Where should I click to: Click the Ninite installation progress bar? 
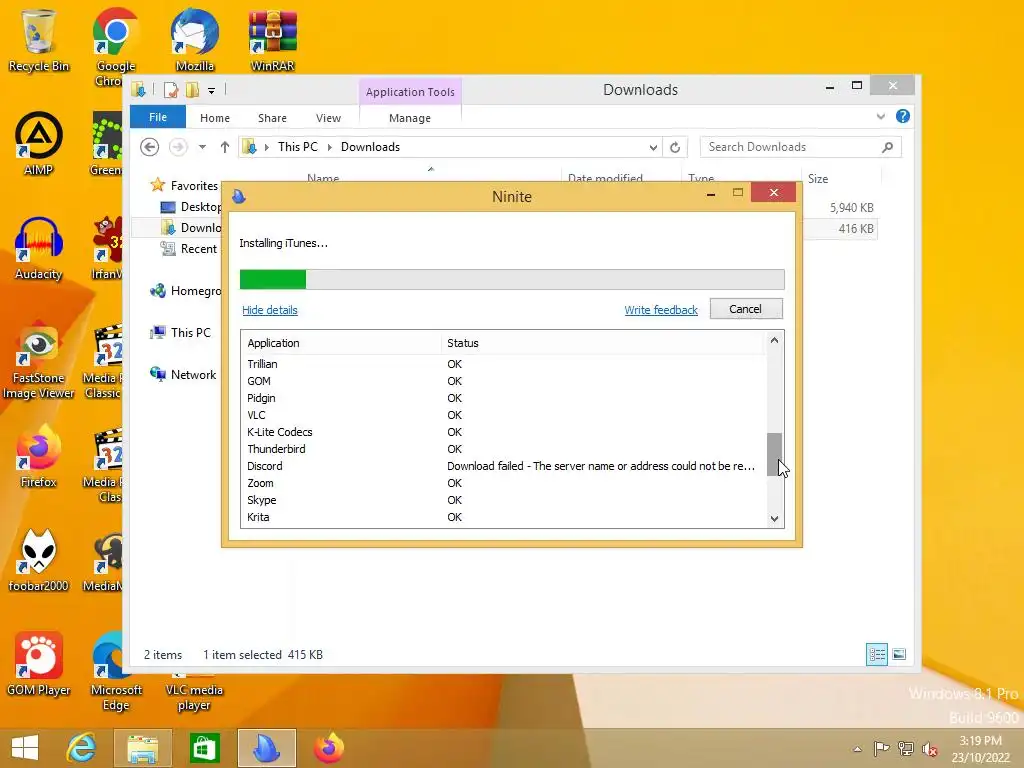(512, 280)
